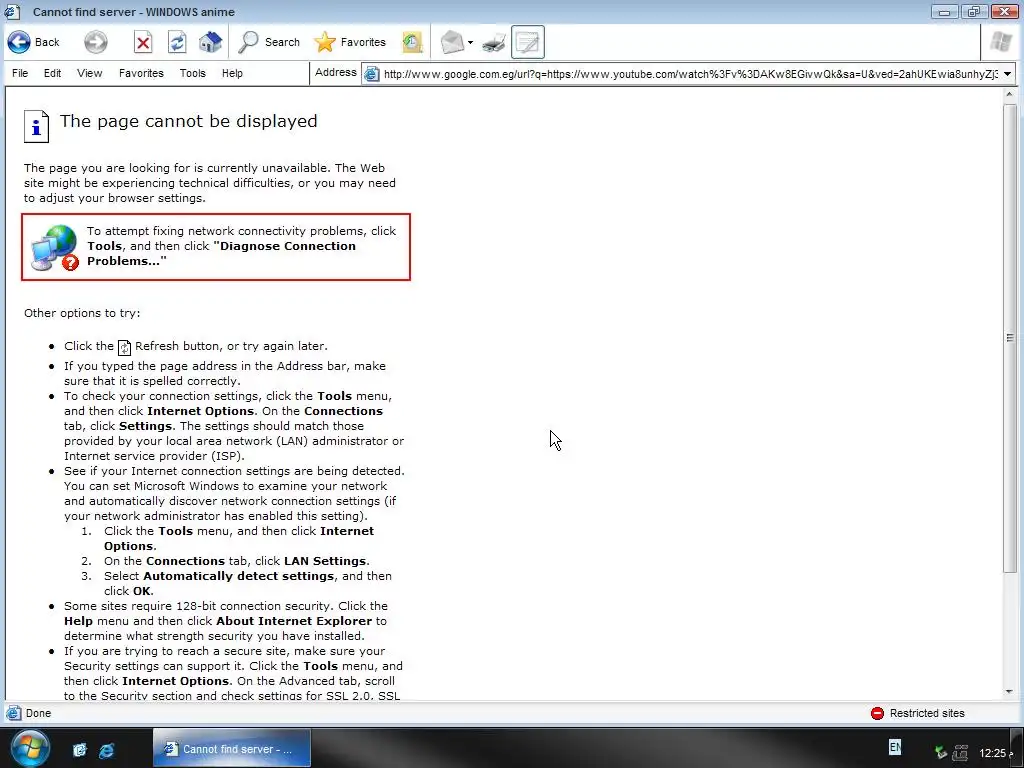Restore down the Internet Explorer window

point(974,11)
